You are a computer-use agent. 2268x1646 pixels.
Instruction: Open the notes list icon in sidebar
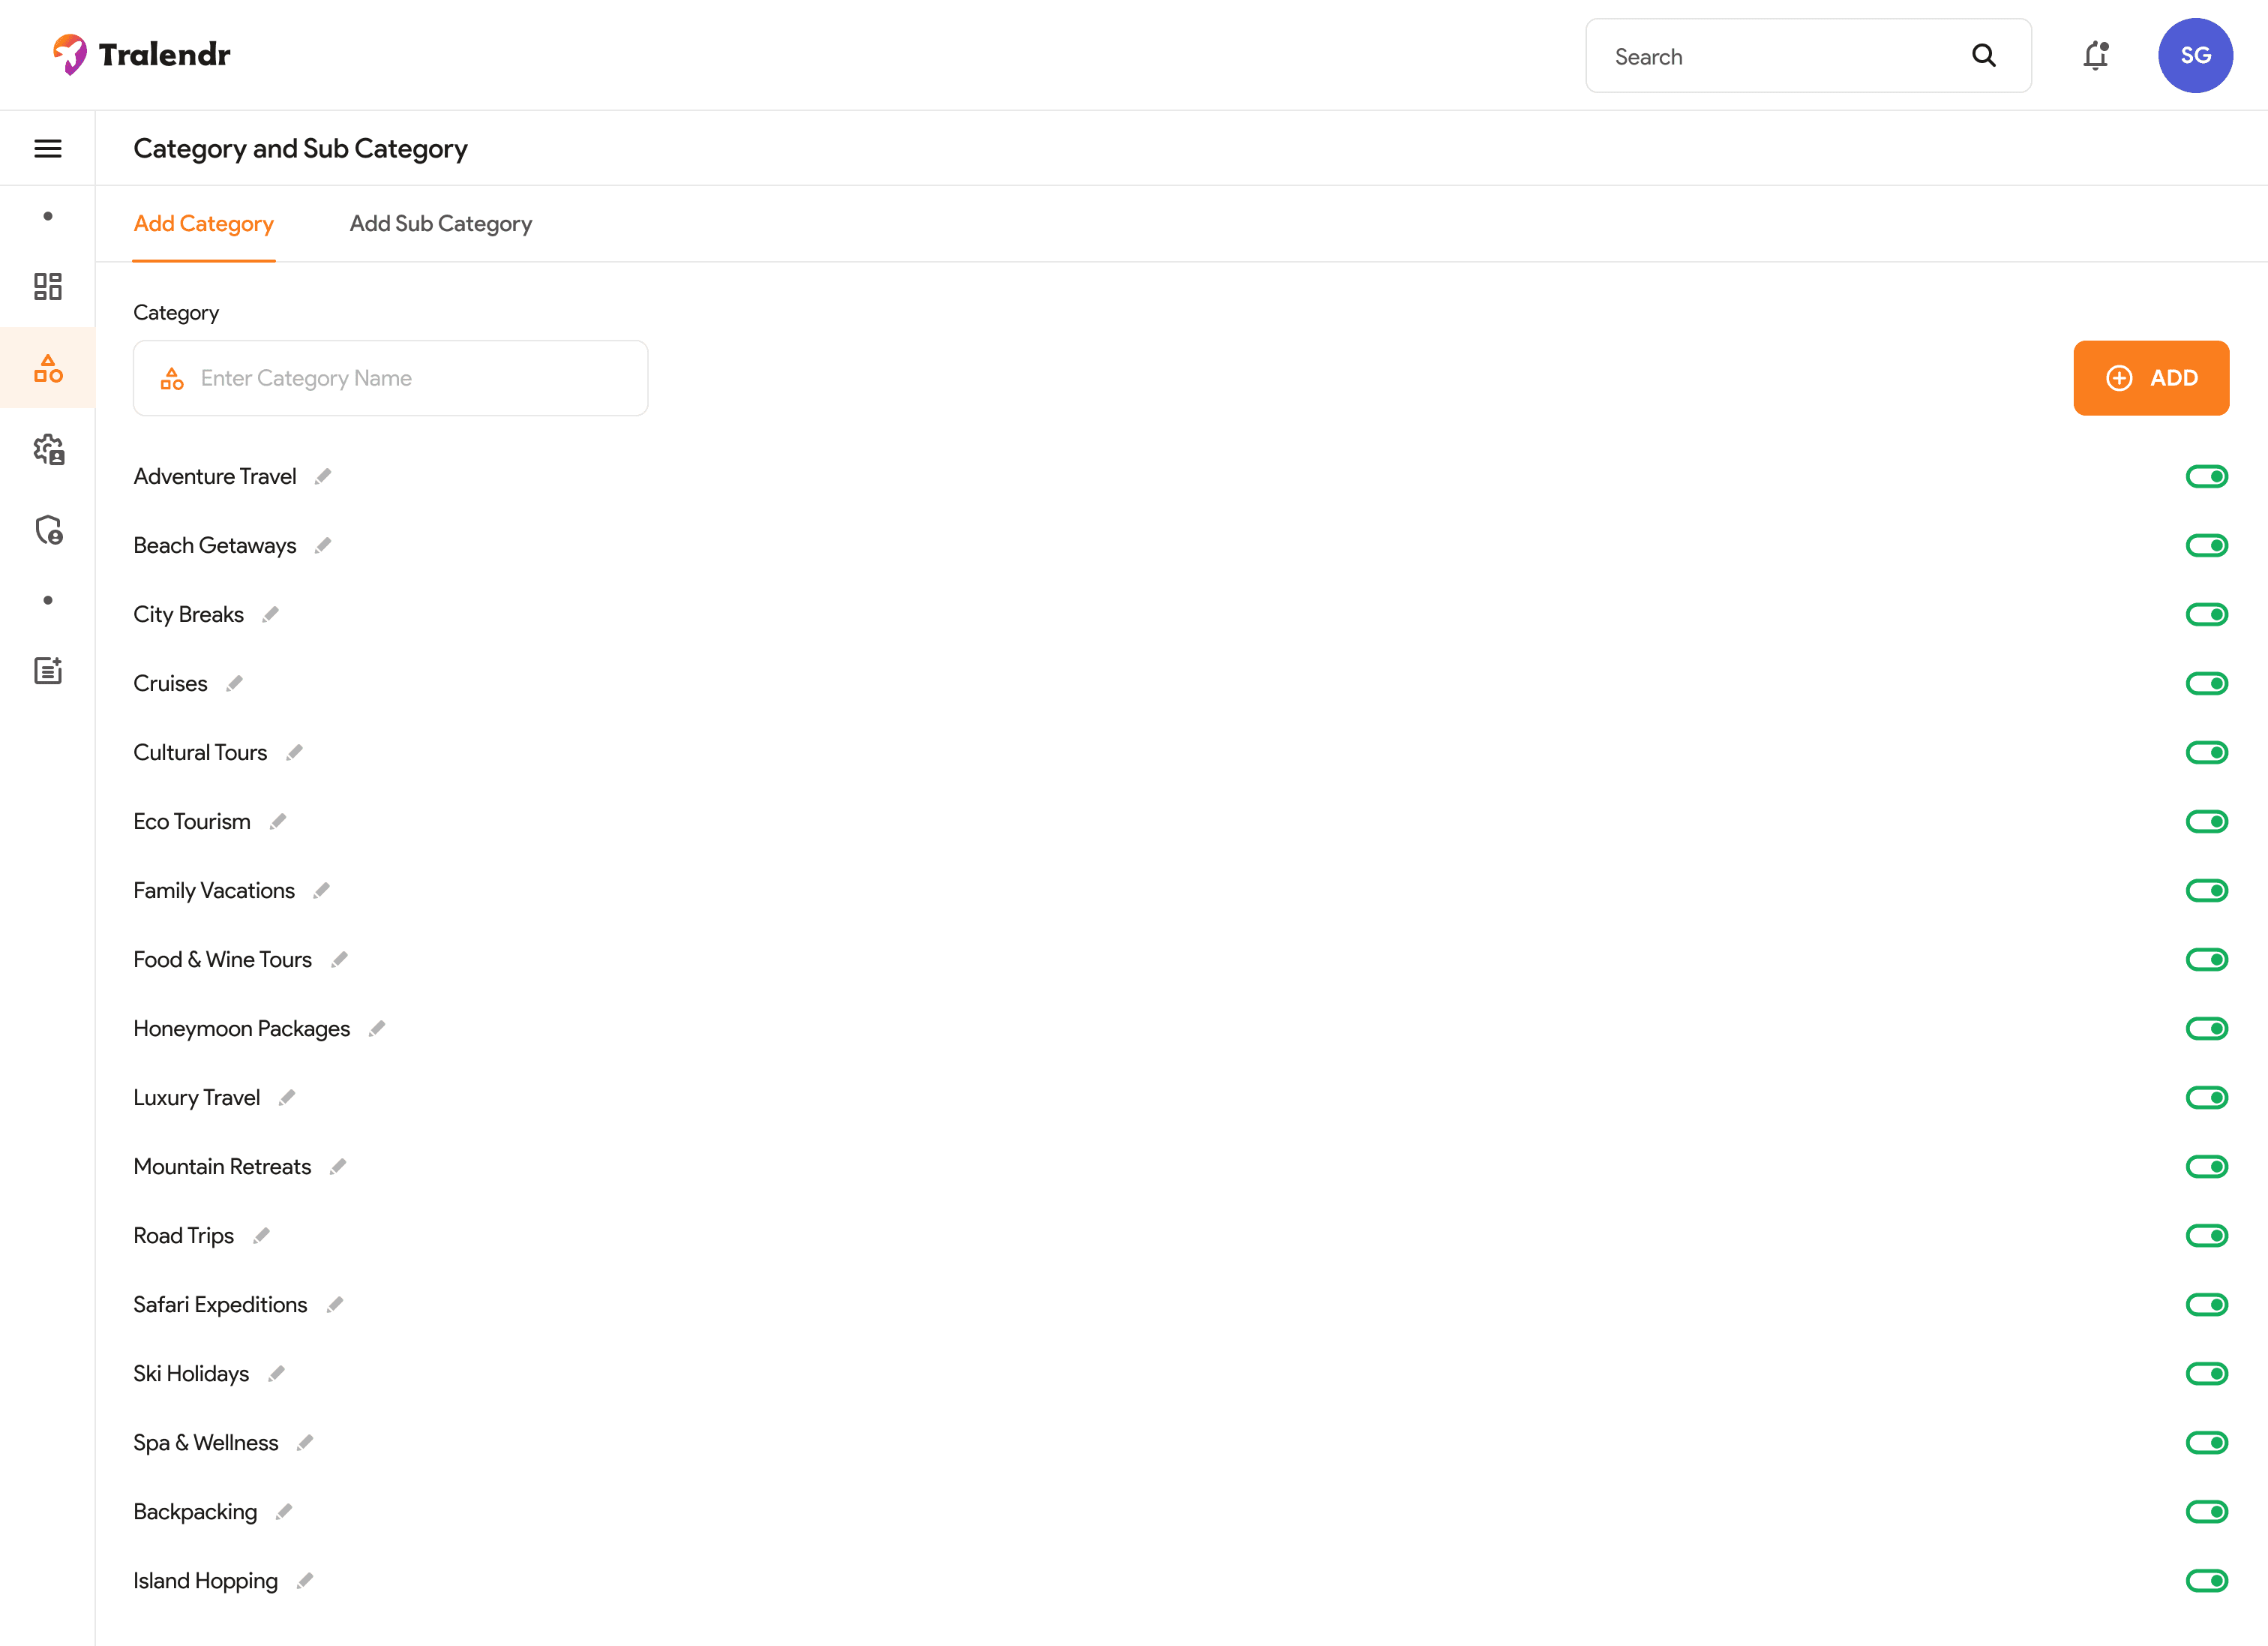click(x=48, y=670)
